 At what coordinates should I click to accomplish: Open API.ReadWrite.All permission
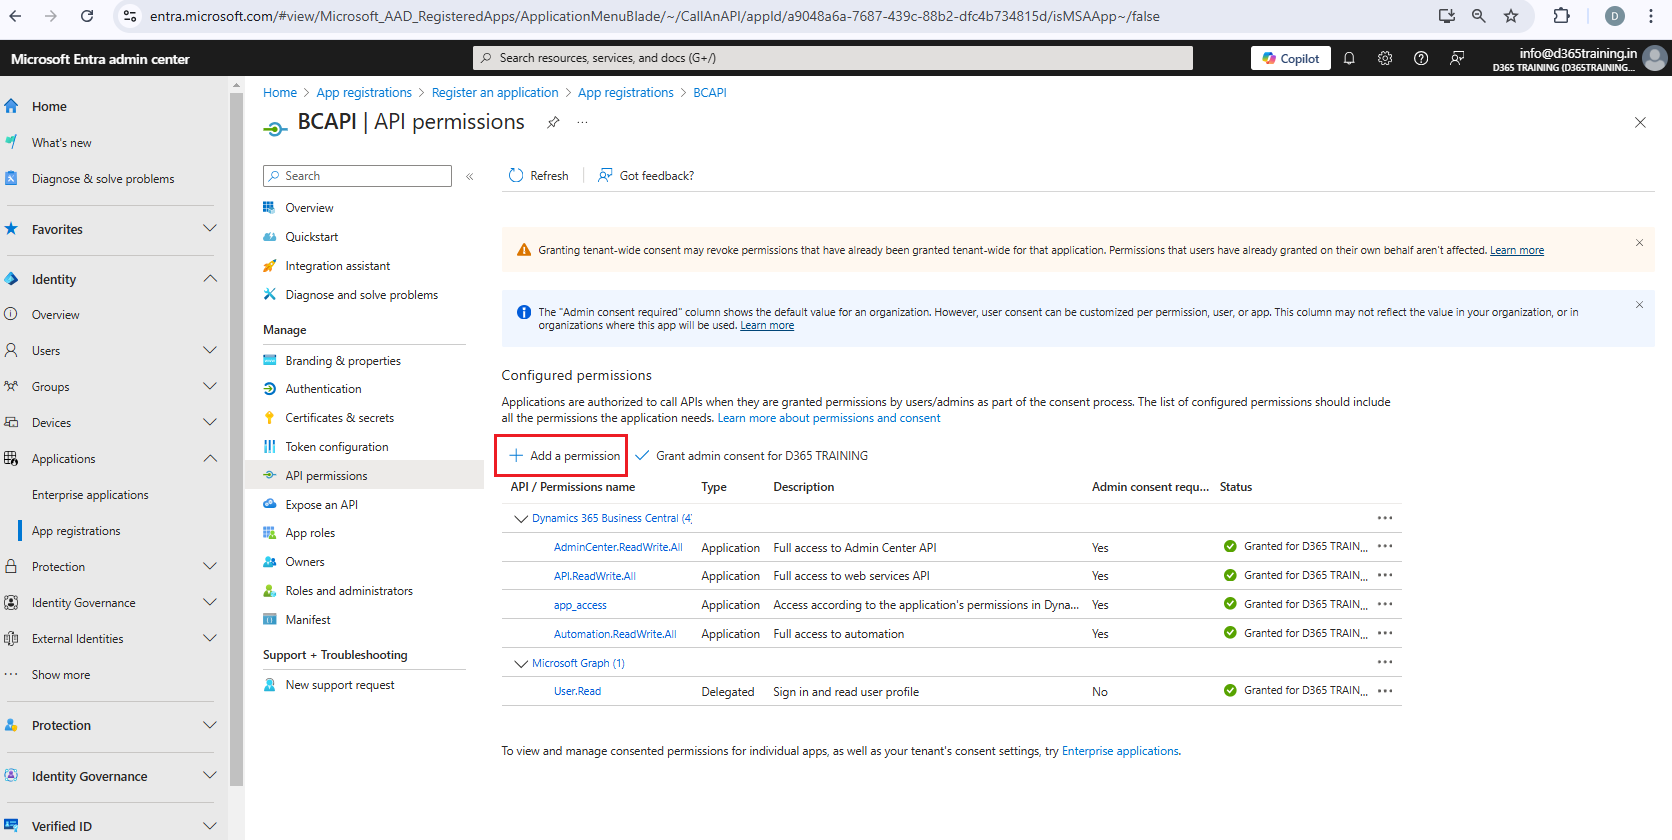(595, 576)
